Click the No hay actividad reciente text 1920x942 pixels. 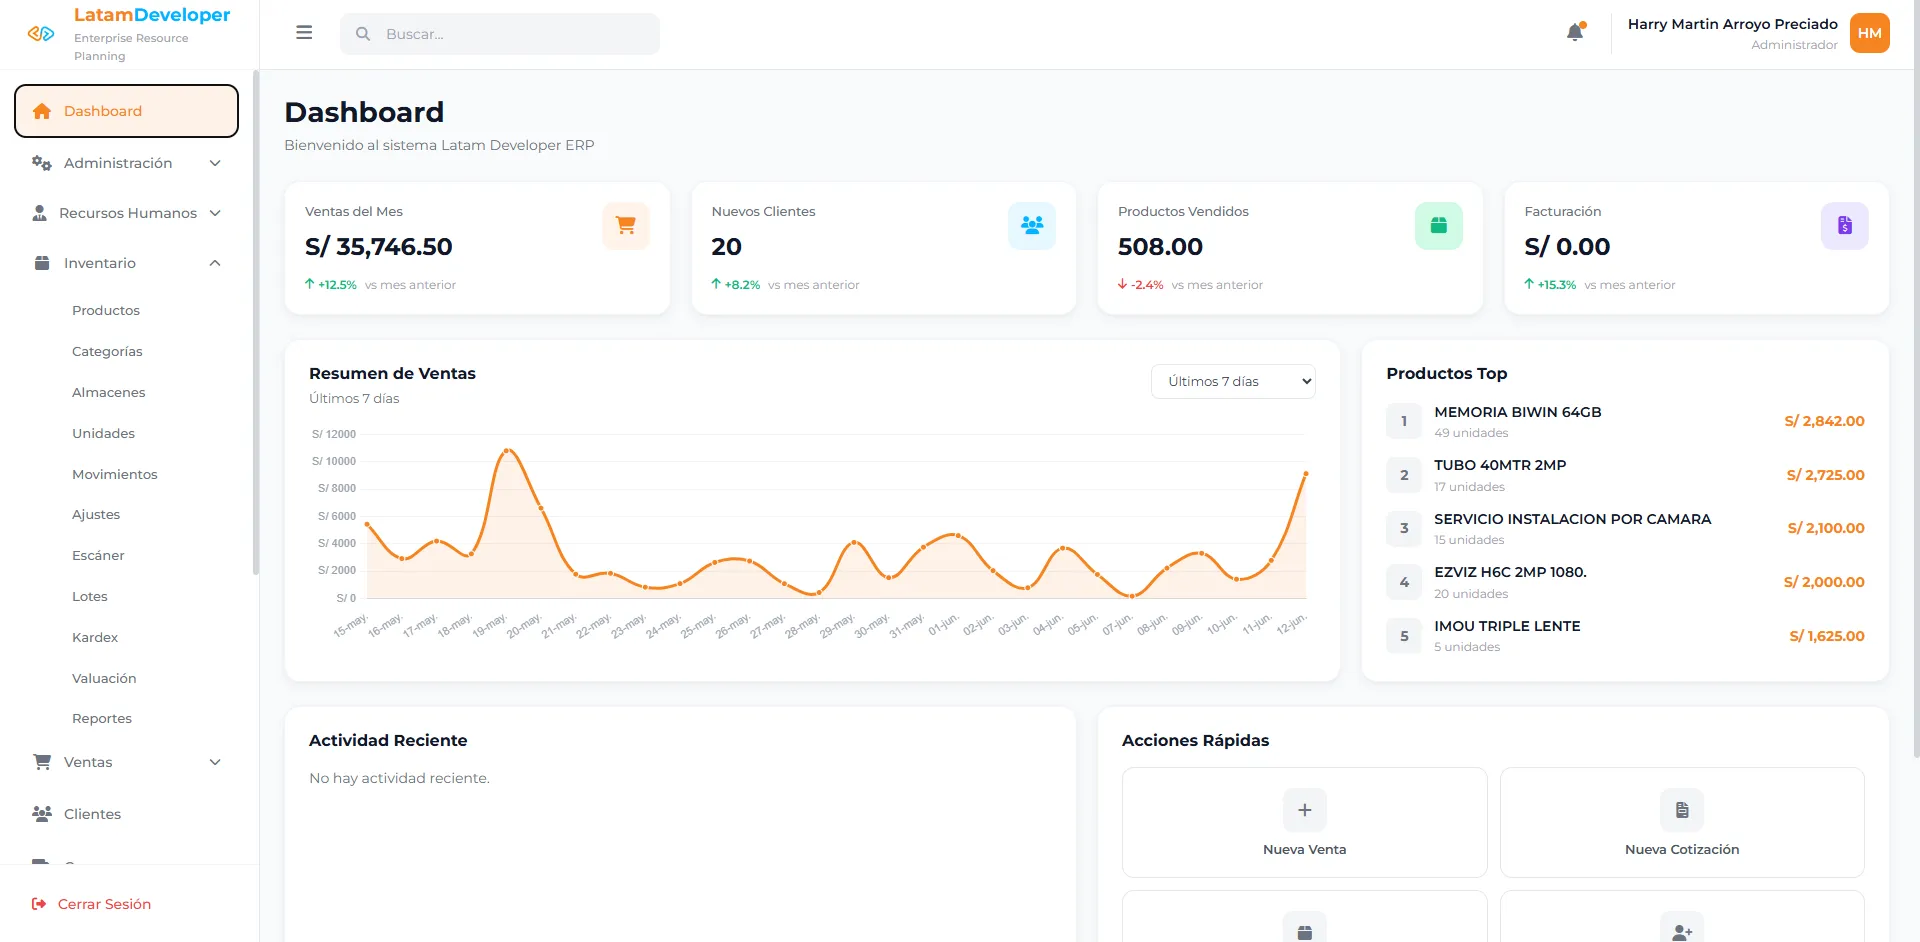point(399,778)
